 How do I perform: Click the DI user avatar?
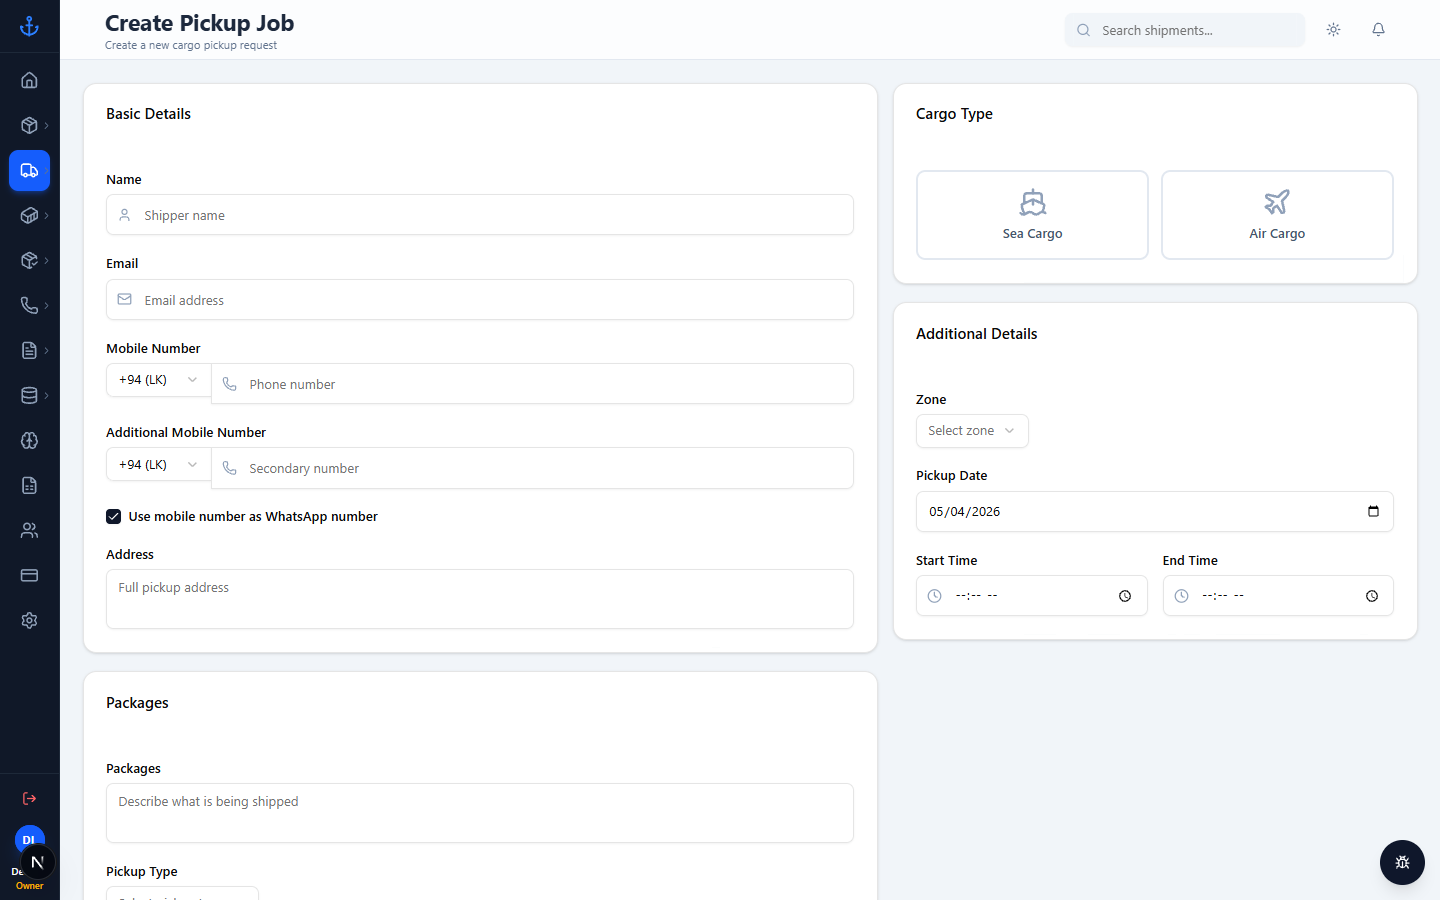29,839
